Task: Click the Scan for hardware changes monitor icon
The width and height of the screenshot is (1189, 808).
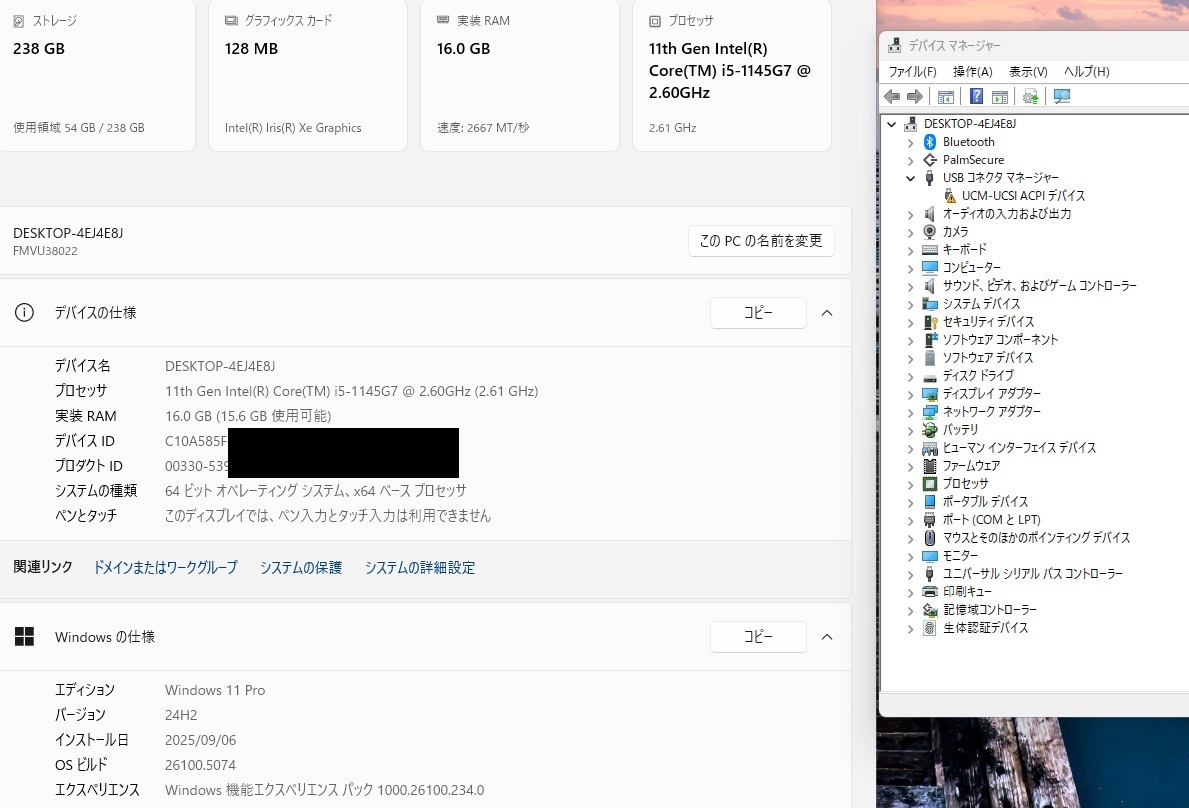Action: (1062, 96)
